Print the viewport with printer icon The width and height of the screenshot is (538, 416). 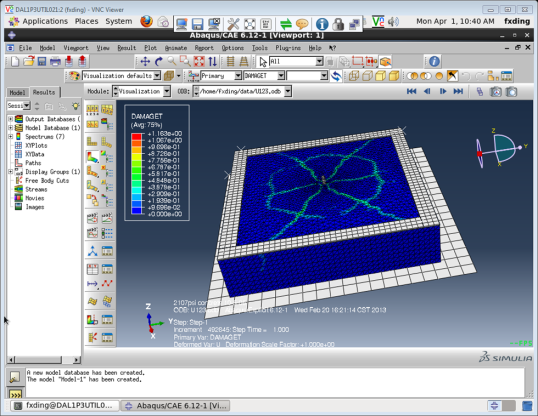[x=55, y=61]
